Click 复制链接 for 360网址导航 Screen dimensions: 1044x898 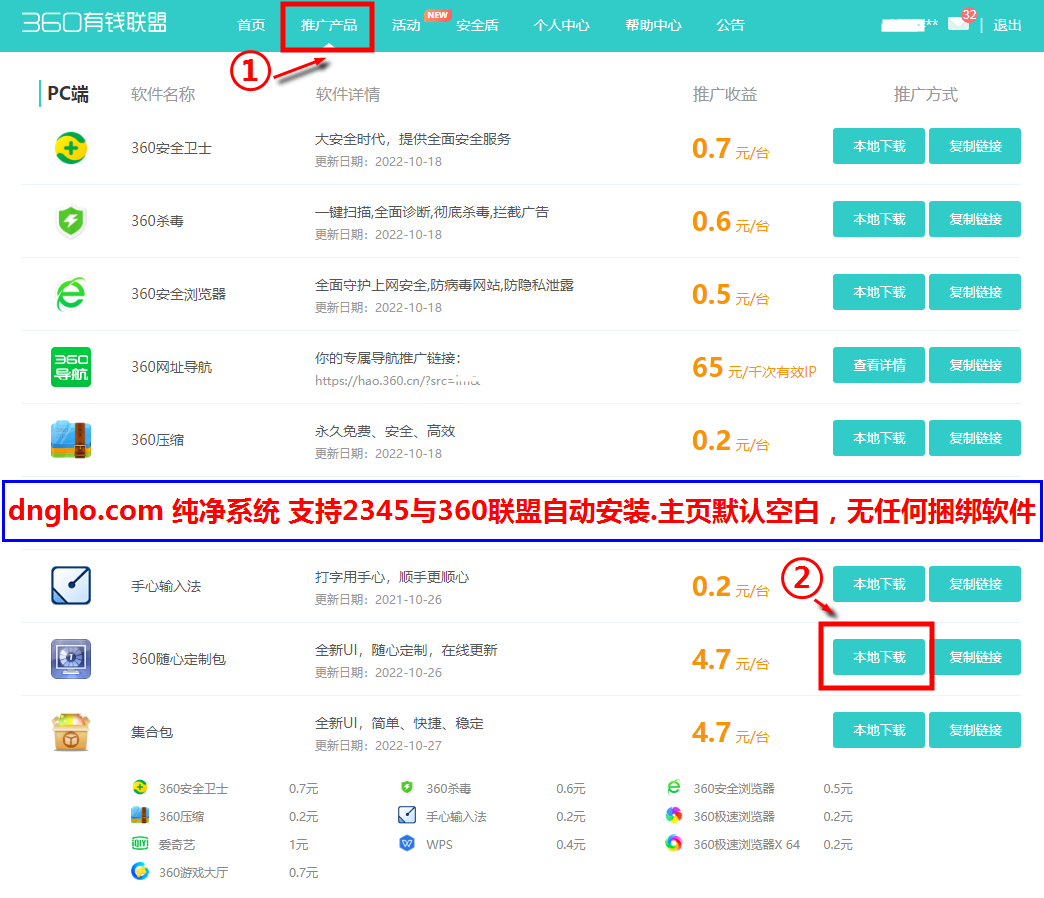pyautogui.click(x=975, y=365)
